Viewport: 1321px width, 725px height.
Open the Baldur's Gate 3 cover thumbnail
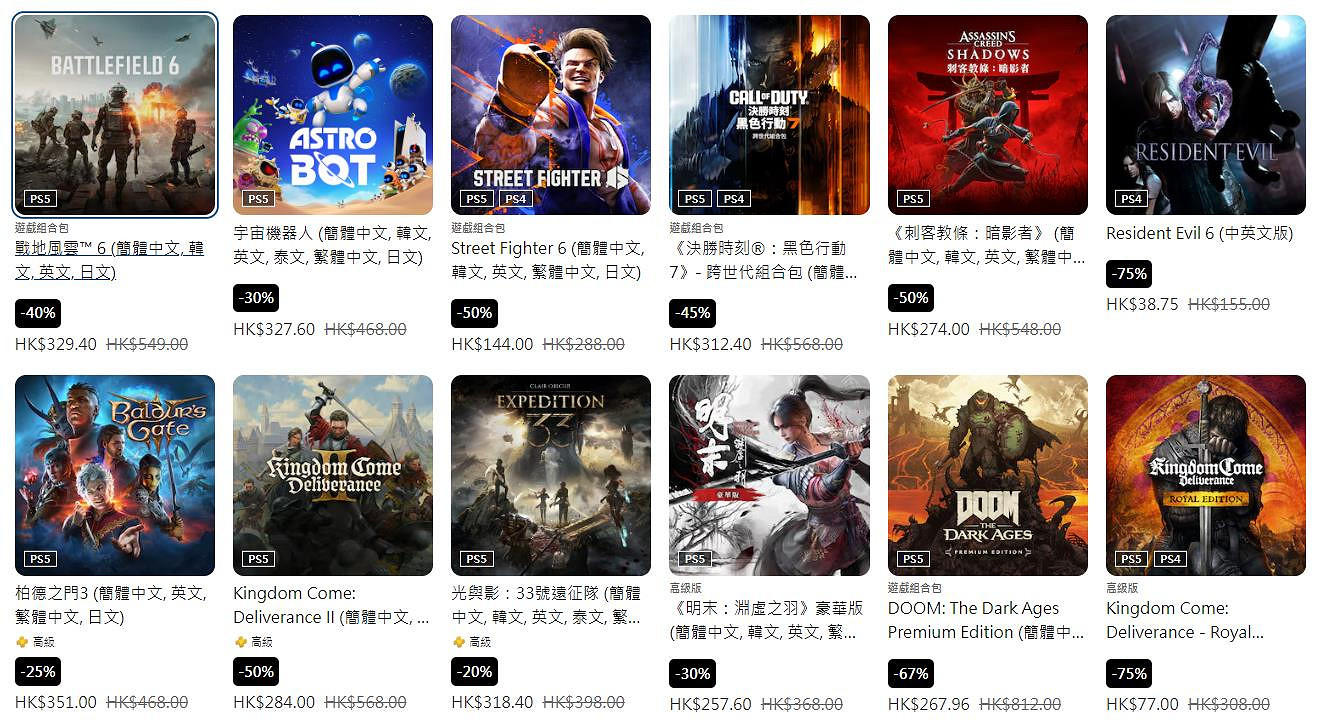tap(115, 475)
